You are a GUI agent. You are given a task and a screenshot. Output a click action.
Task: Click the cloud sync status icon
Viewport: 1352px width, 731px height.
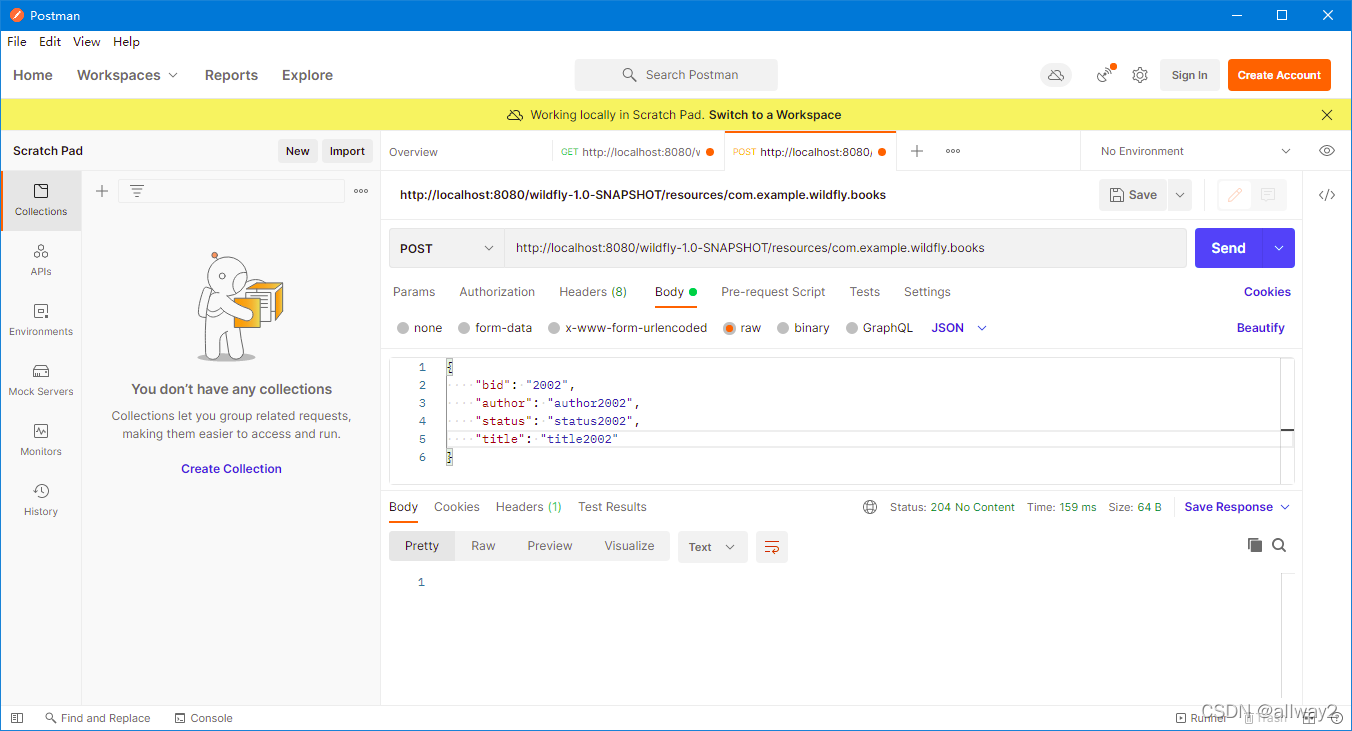click(1055, 75)
